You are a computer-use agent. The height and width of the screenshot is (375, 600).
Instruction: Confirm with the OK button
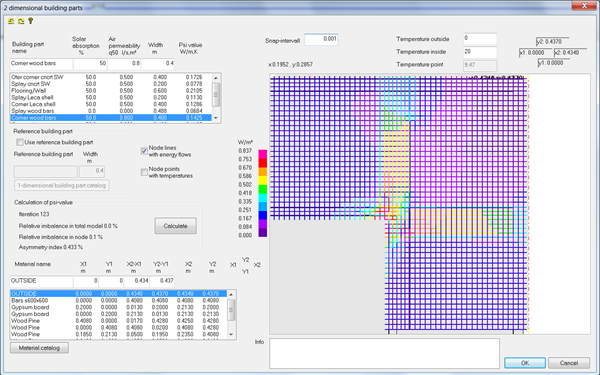pyautogui.click(x=525, y=363)
